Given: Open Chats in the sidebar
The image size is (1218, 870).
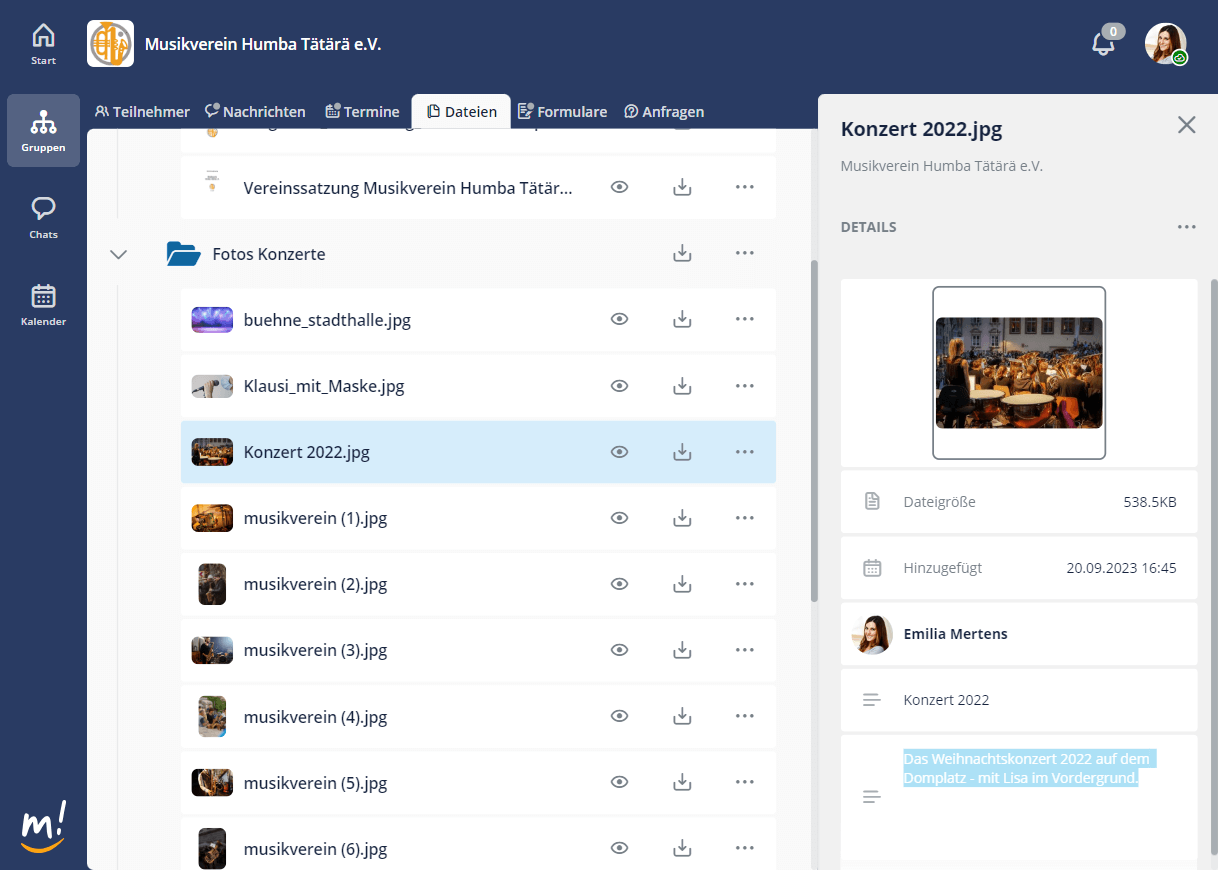Looking at the screenshot, I should coord(43,217).
